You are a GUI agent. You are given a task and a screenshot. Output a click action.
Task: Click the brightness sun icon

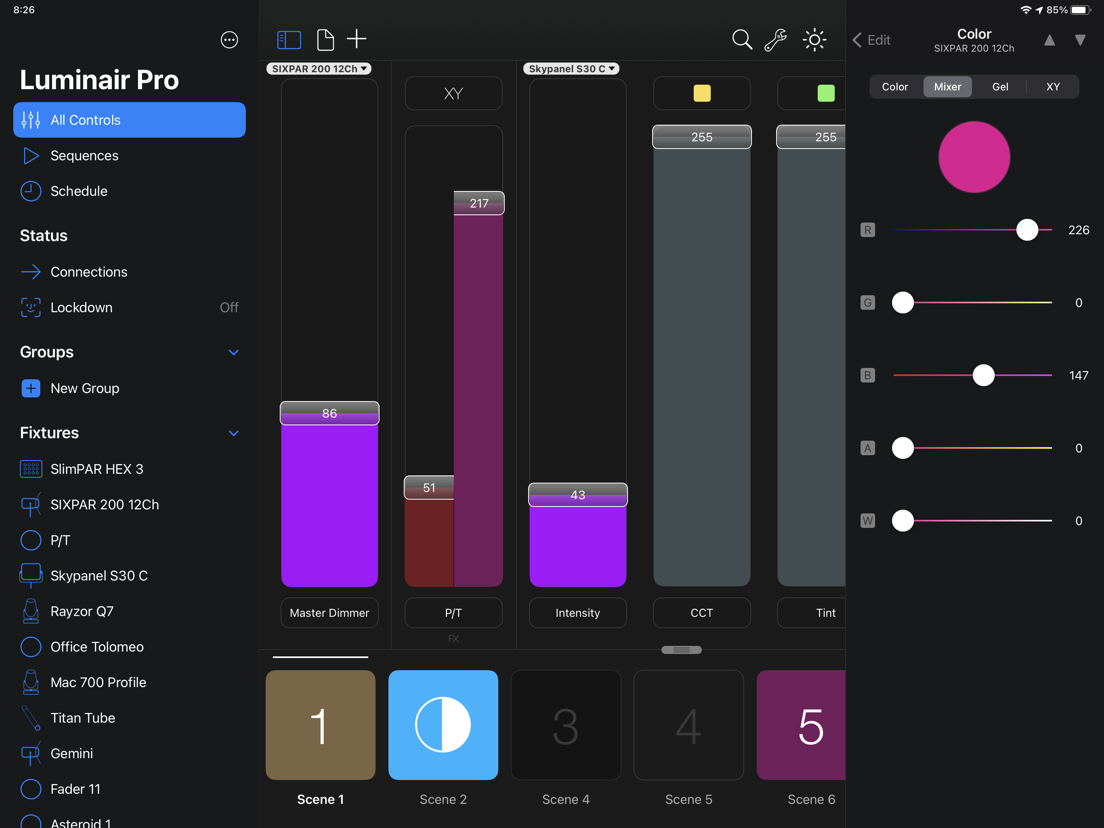click(x=815, y=39)
